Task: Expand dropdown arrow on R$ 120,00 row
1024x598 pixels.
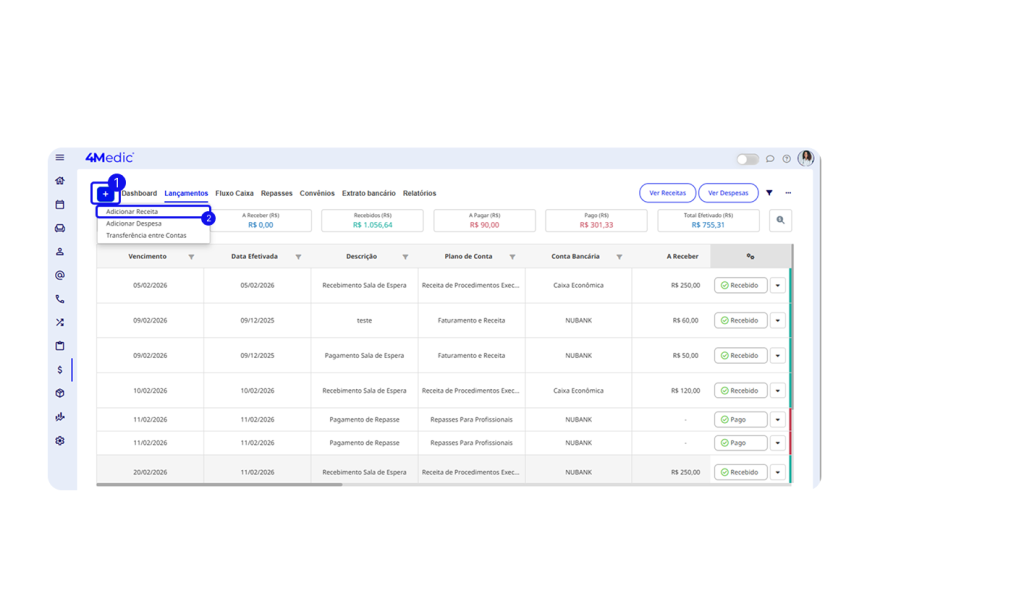Action: pos(778,390)
